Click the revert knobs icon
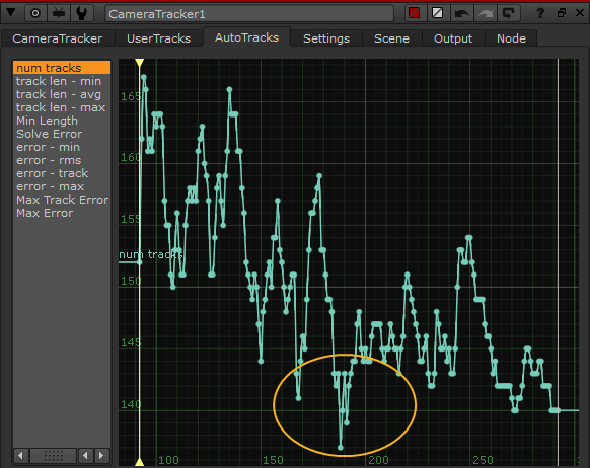Screen dimensions: 590x468 pyautogui.click(x=509, y=14)
